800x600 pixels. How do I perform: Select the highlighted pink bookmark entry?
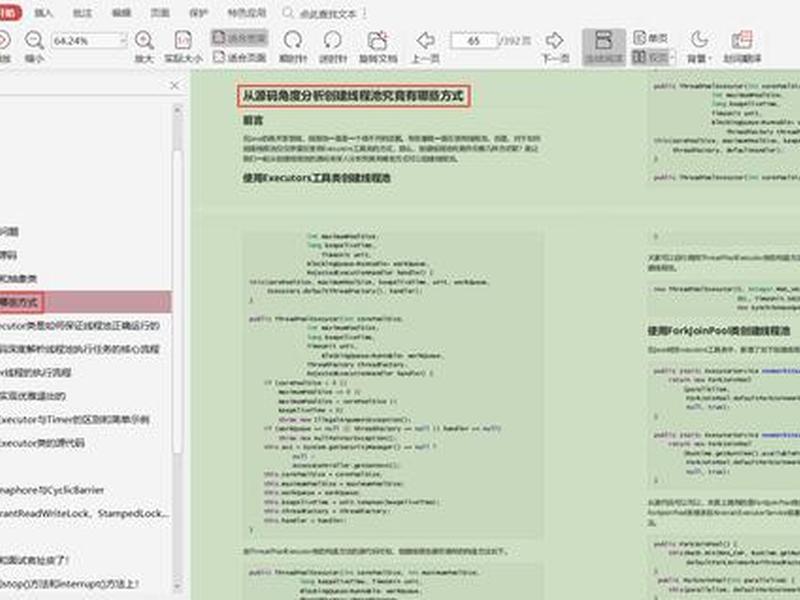(x=86, y=302)
